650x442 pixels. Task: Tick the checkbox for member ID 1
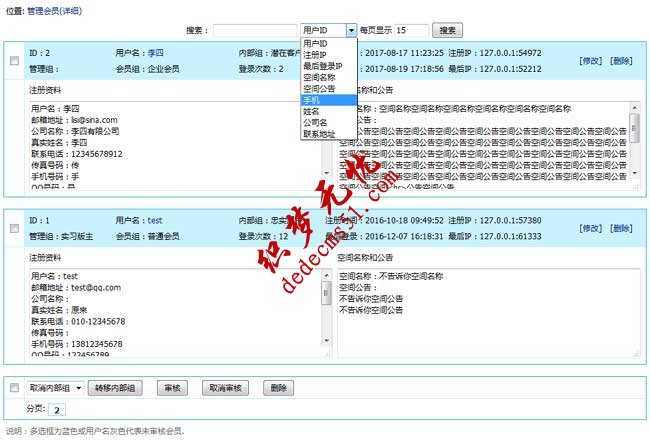15,228
